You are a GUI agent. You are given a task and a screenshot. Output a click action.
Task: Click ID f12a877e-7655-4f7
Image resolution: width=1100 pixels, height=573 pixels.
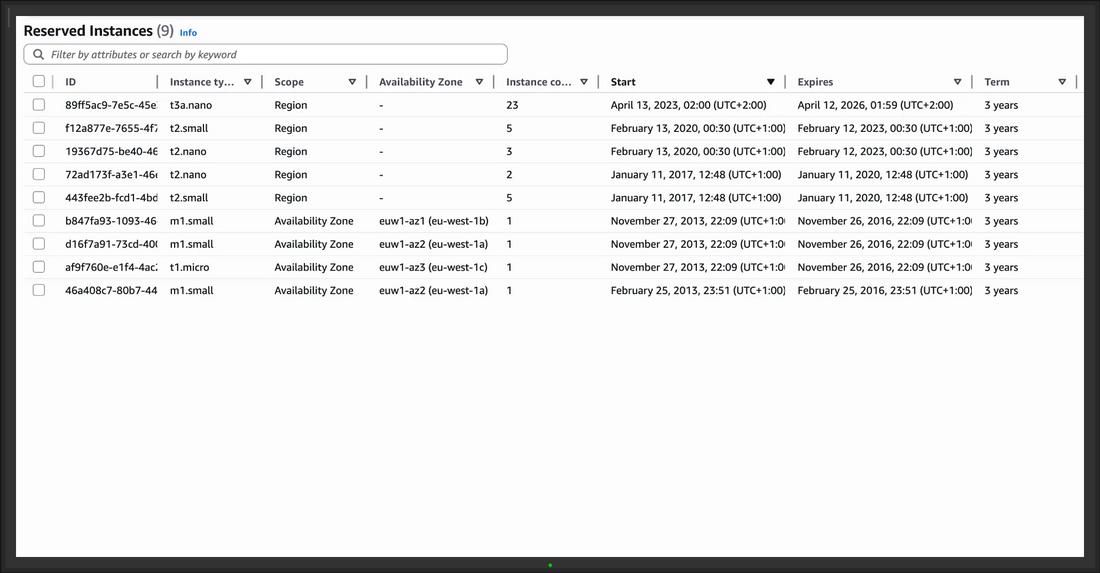coord(111,128)
